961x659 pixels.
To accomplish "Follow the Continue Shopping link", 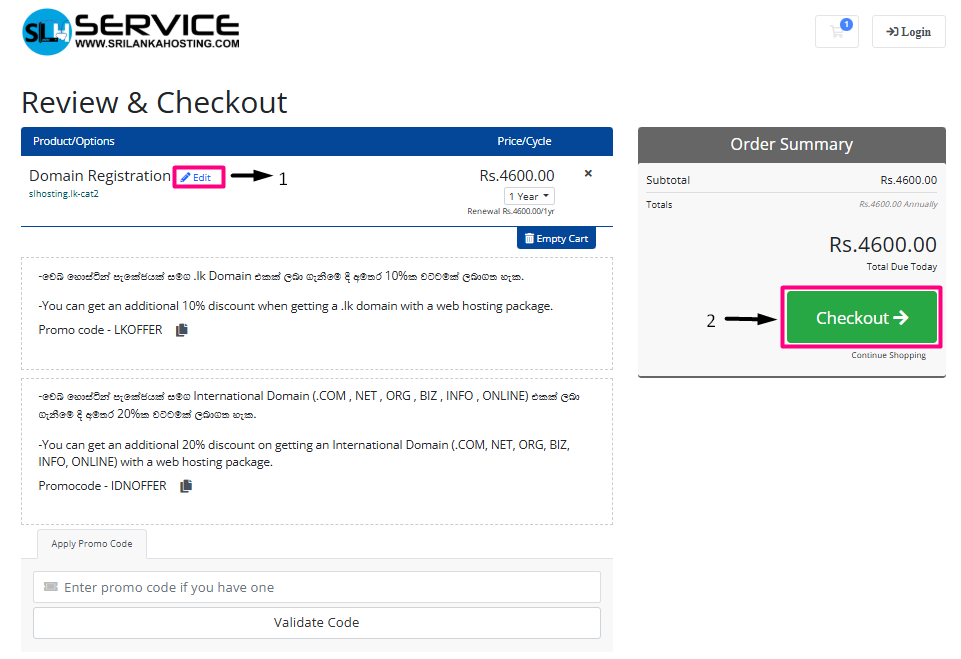I will [888, 355].
